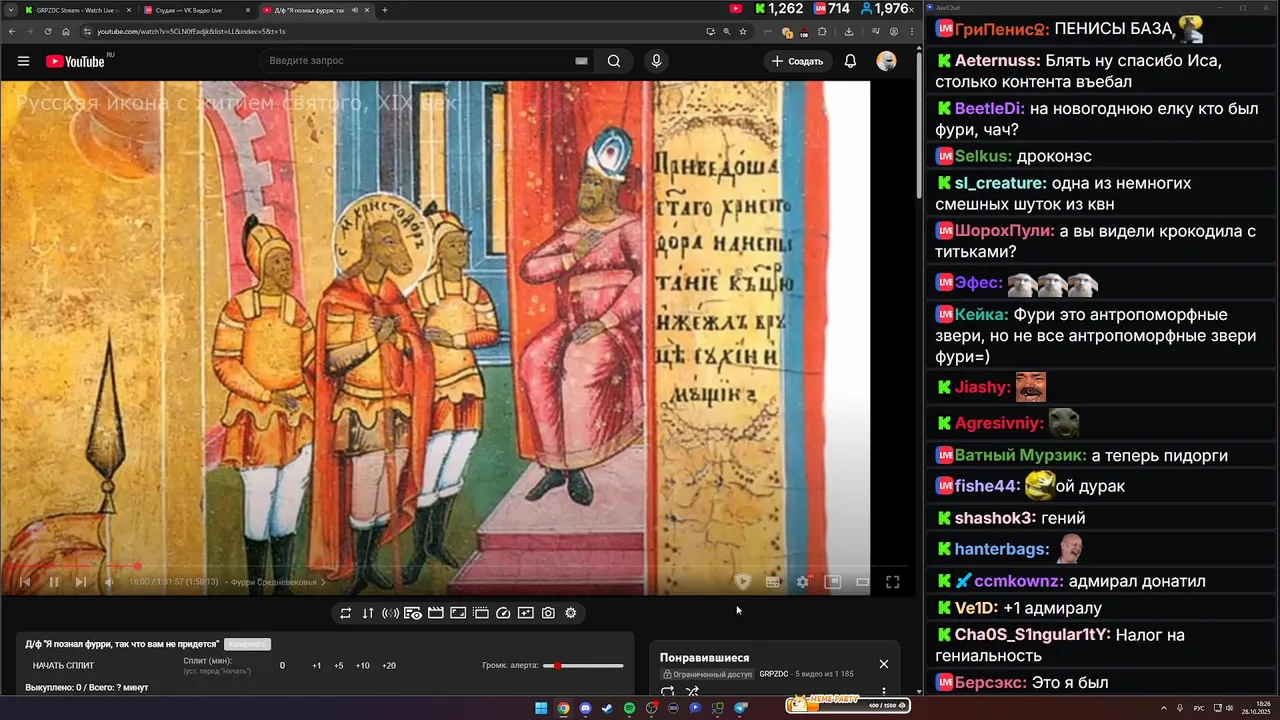Click the audio boost waves icon
Viewport: 1280px width, 720px height.
point(390,613)
